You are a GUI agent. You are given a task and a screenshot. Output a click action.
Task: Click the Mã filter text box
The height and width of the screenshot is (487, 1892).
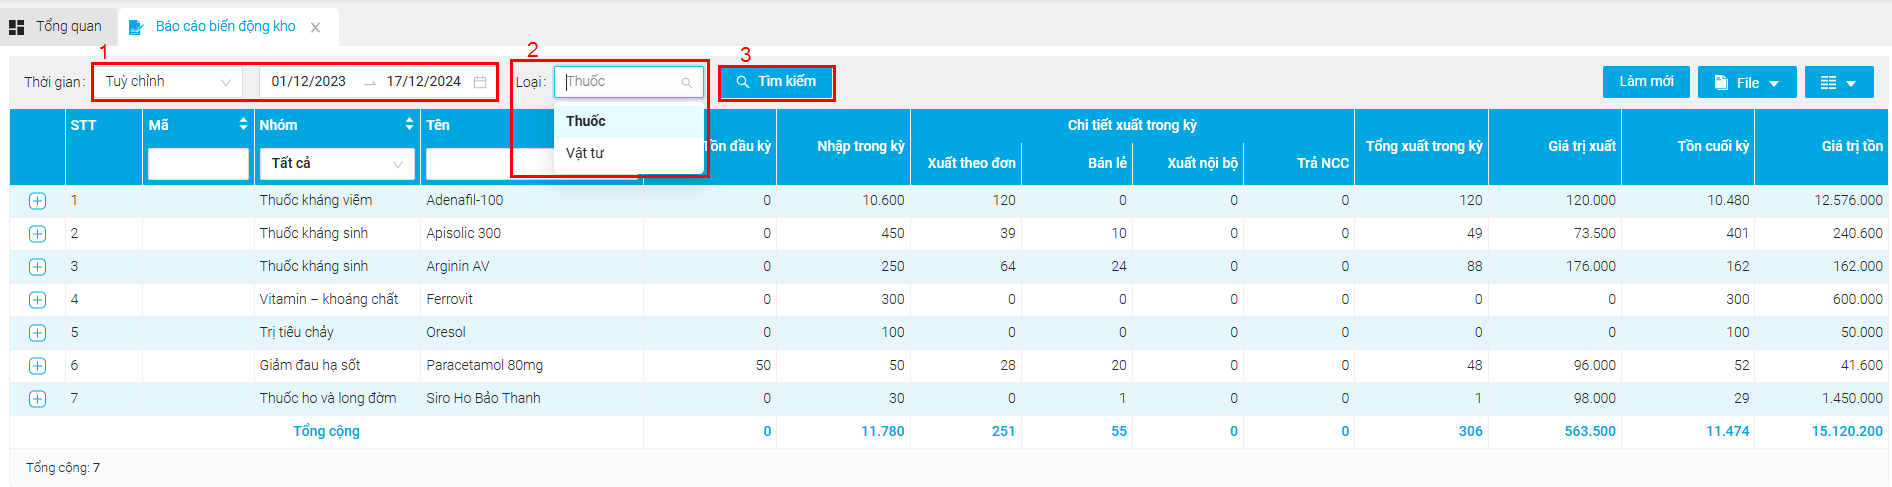[198, 163]
